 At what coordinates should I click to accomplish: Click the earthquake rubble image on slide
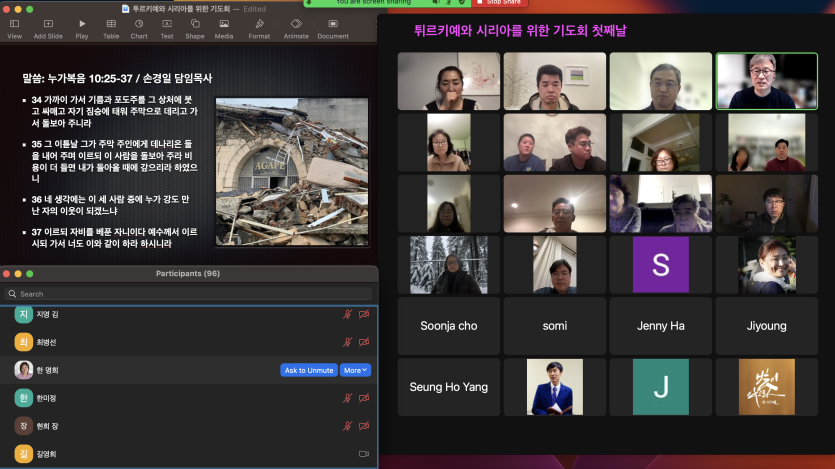point(292,171)
